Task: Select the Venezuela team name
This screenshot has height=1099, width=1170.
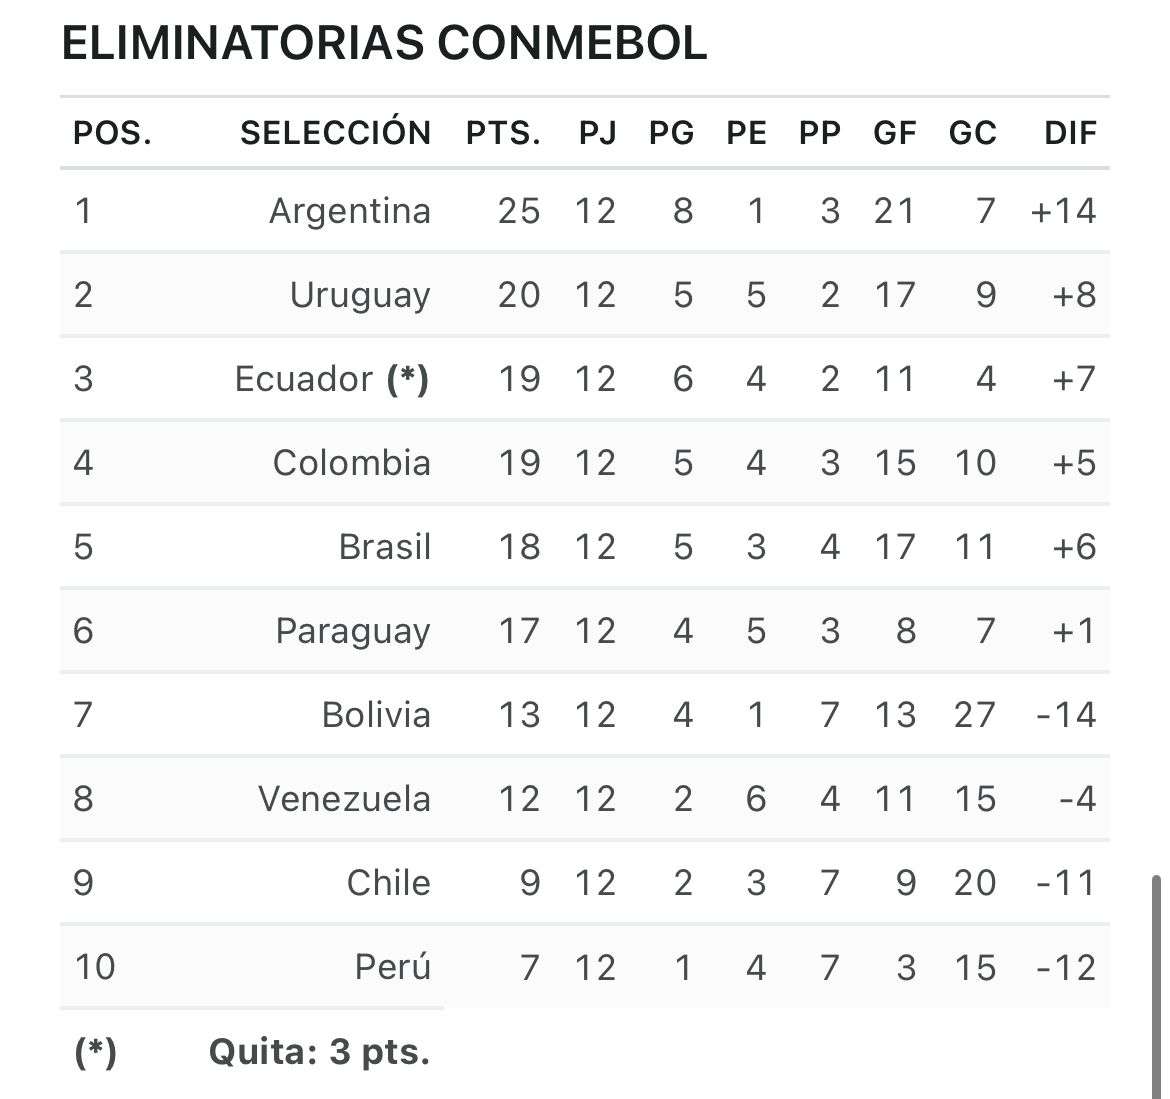Action: 345,799
